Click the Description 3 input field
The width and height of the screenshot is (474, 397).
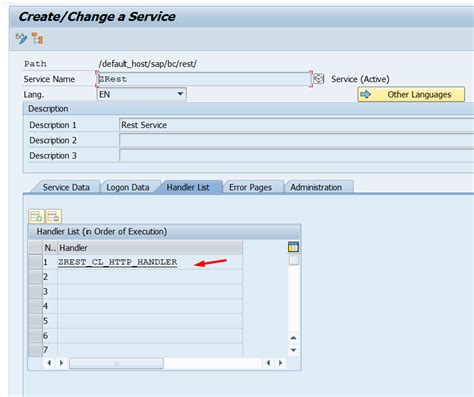click(296, 156)
